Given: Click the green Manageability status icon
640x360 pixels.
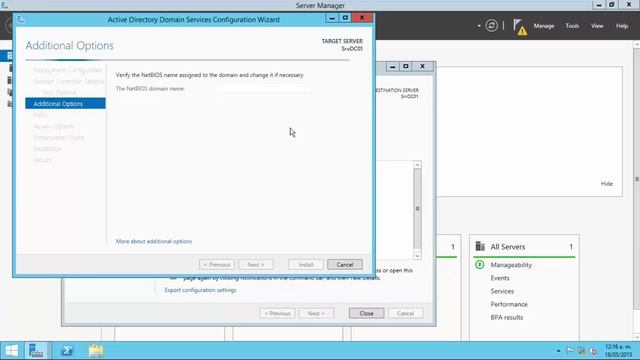Looking at the screenshot, I should [480, 265].
